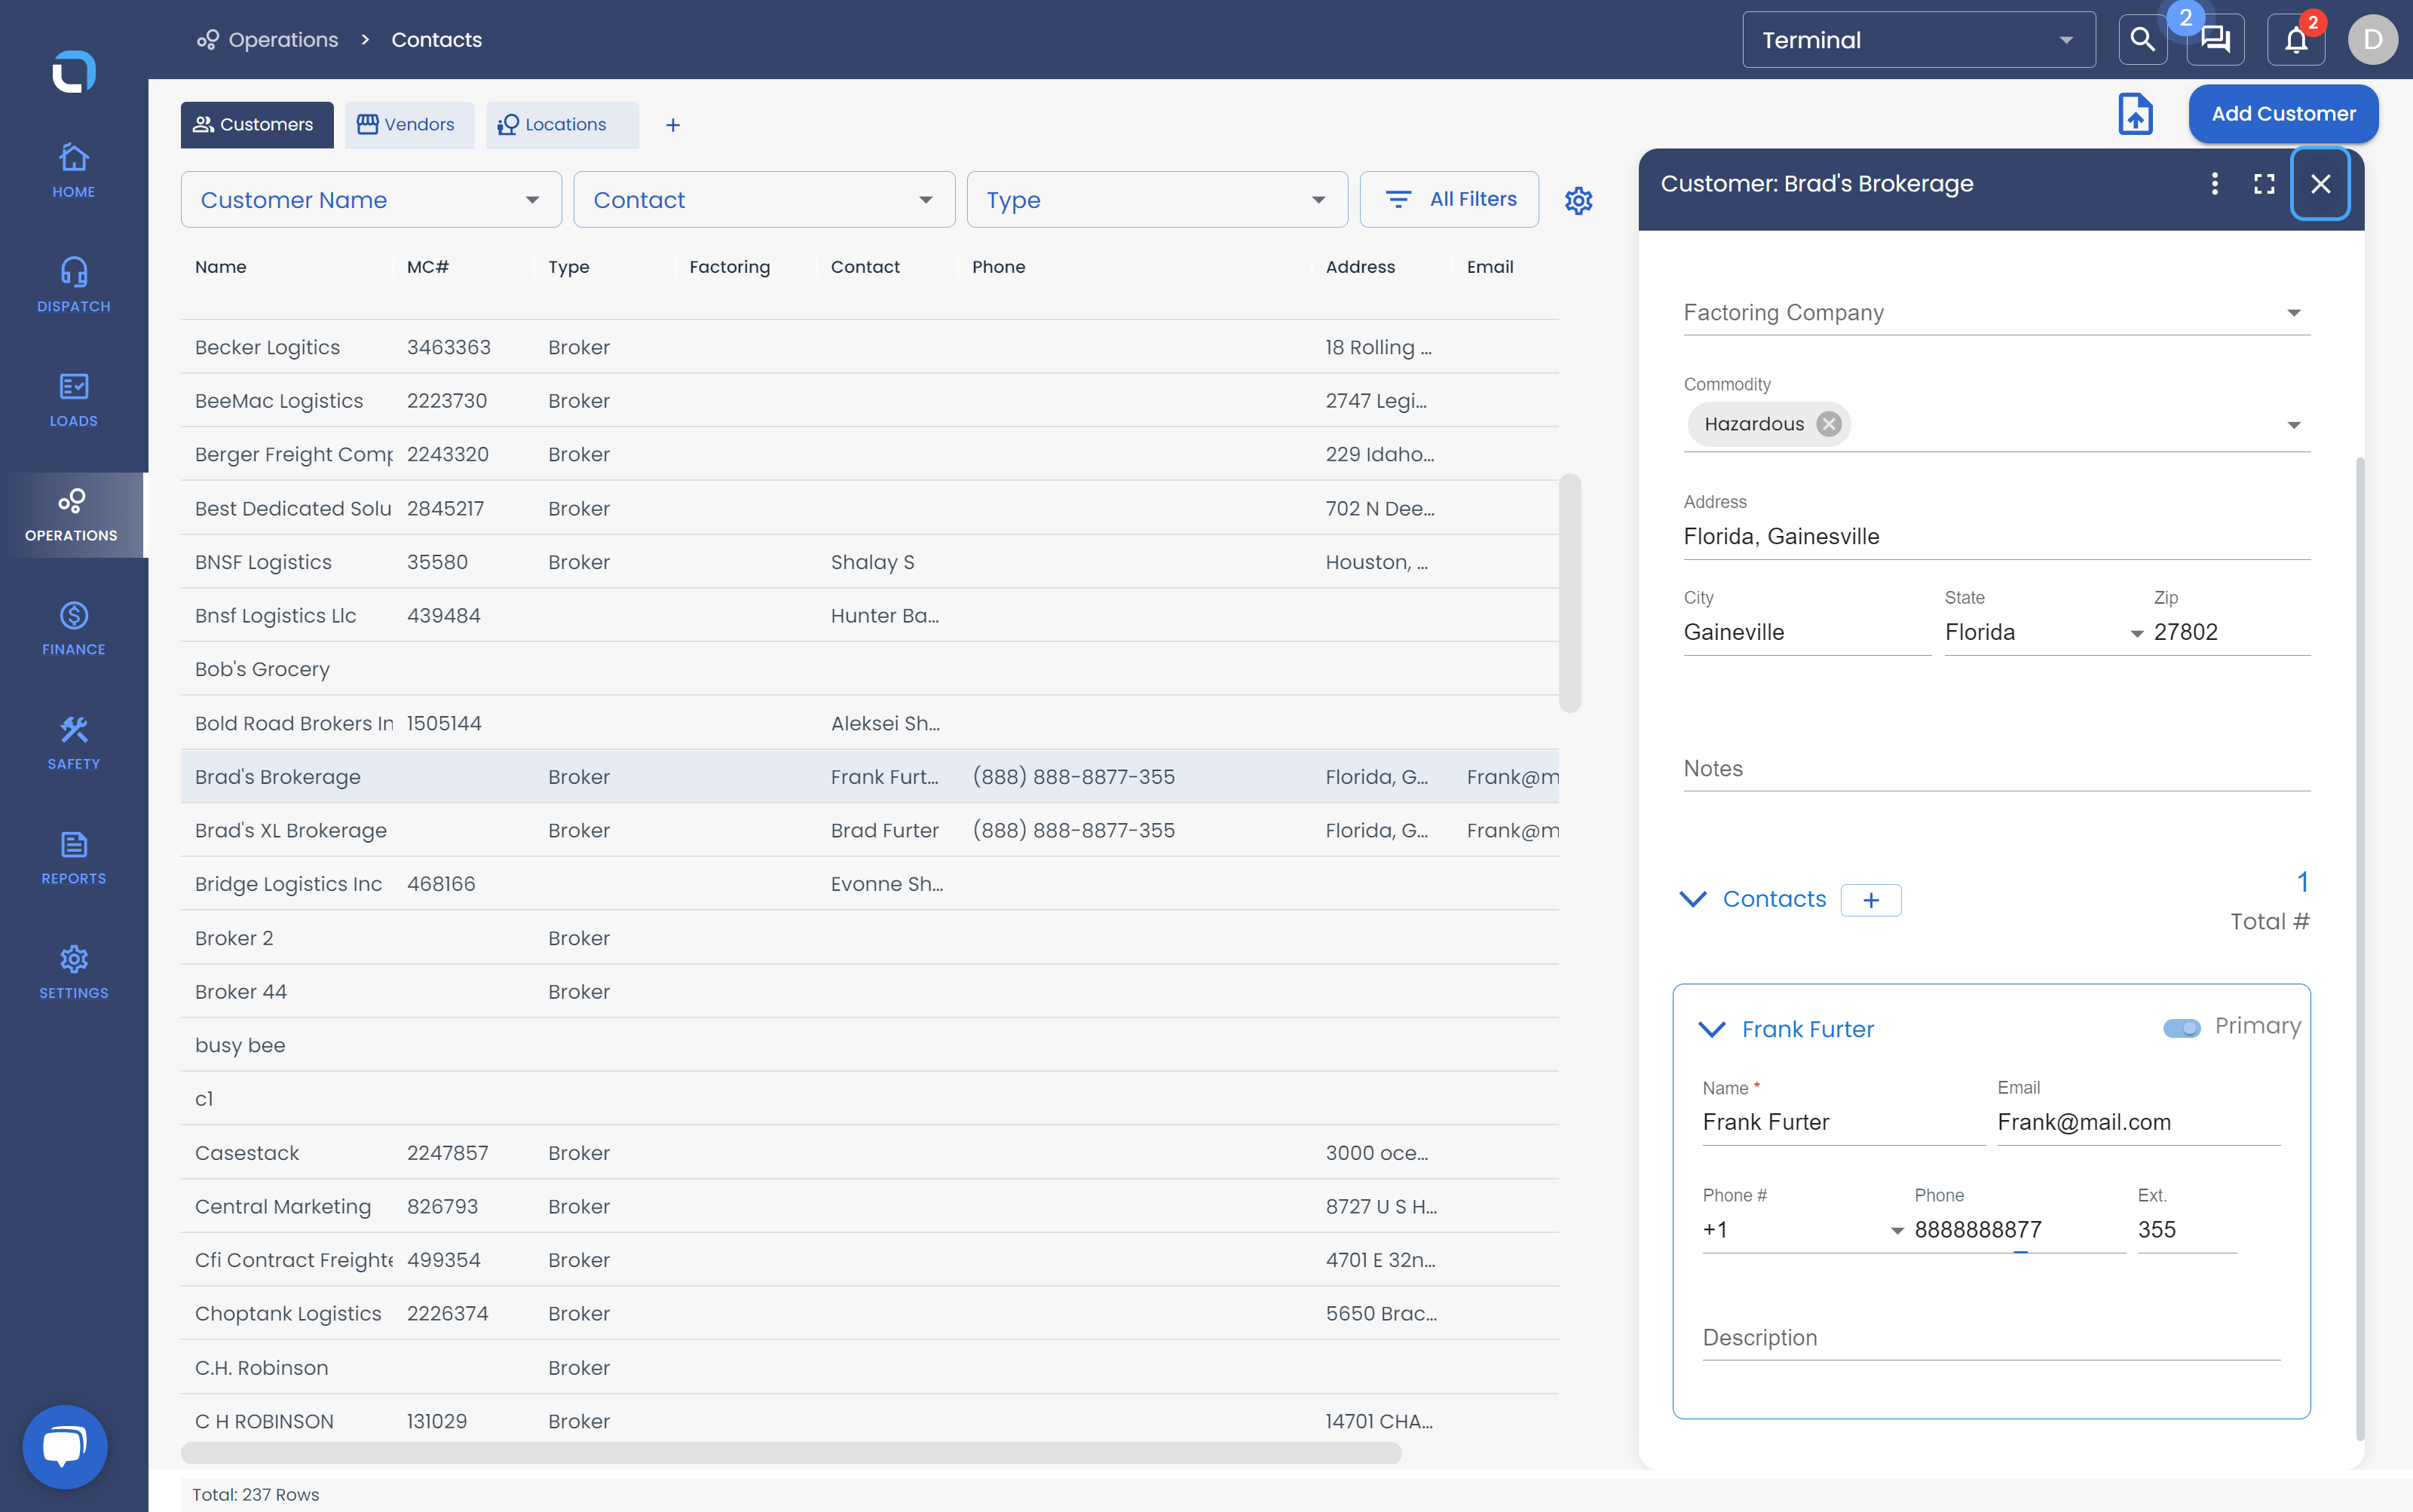Click the Zip field 27802
The width and height of the screenshot is (2413, 1512).
(x=2231, y=632)
